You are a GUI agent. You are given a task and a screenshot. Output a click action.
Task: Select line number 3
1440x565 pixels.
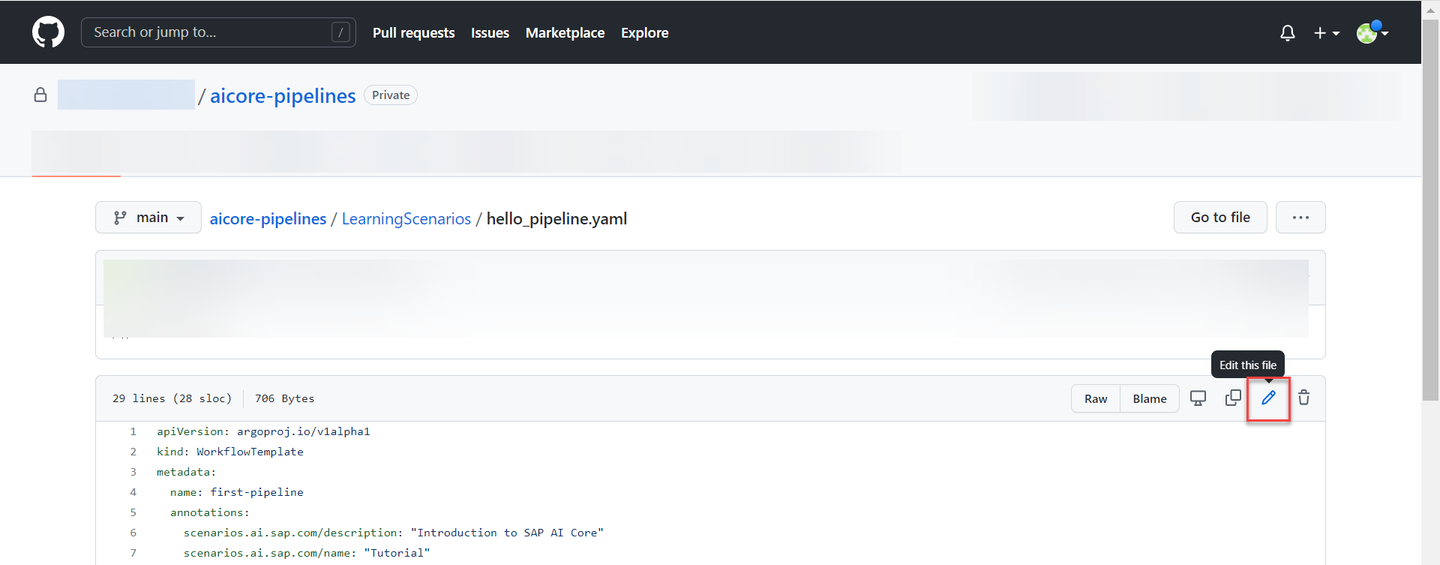point(133,471)
